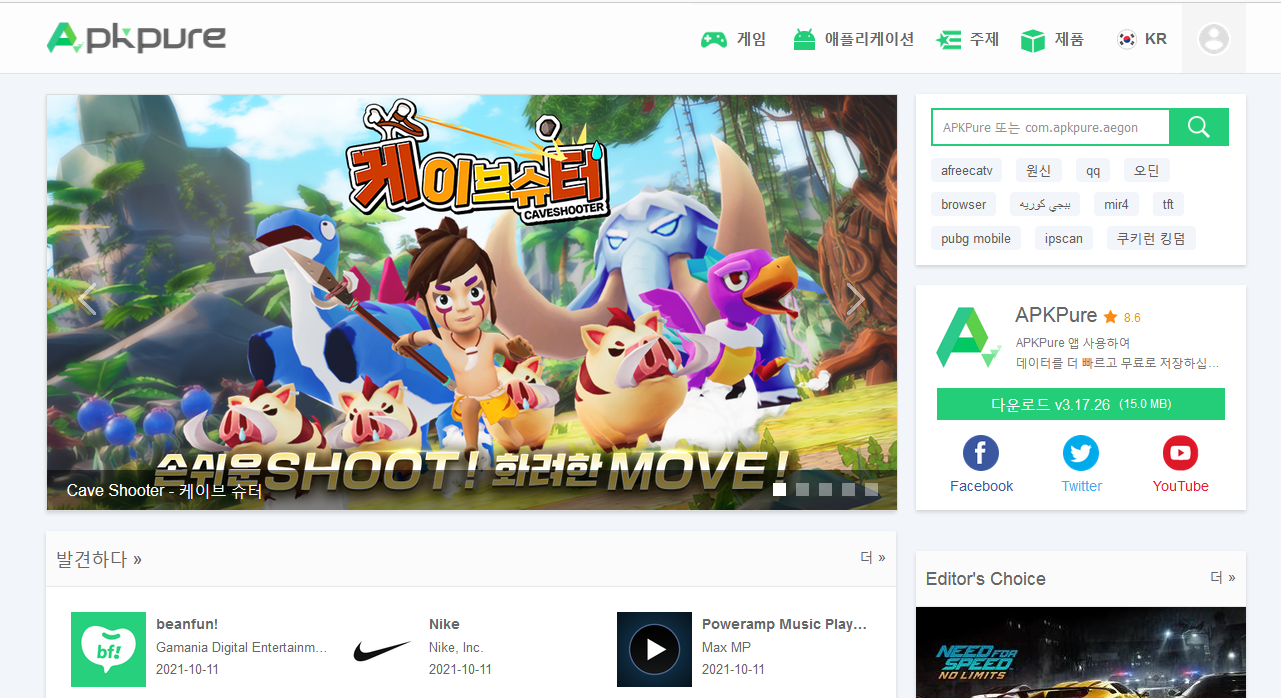Open the beanfun! app icon
Image resolution: width=1281 pixels, height=698 pixels.
point(109,650)
